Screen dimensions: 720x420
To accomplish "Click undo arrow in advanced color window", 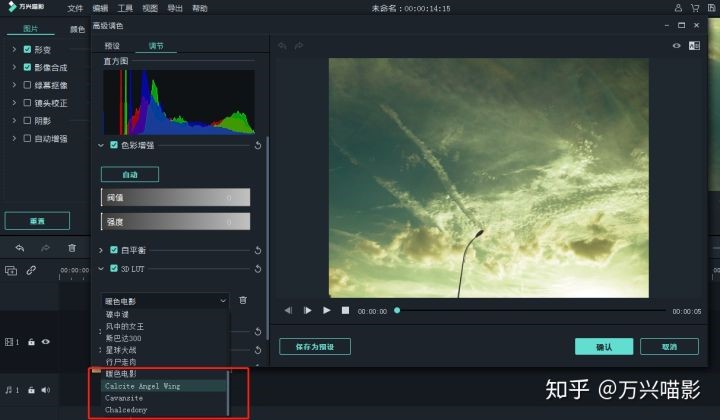I will tap(282, 46).
